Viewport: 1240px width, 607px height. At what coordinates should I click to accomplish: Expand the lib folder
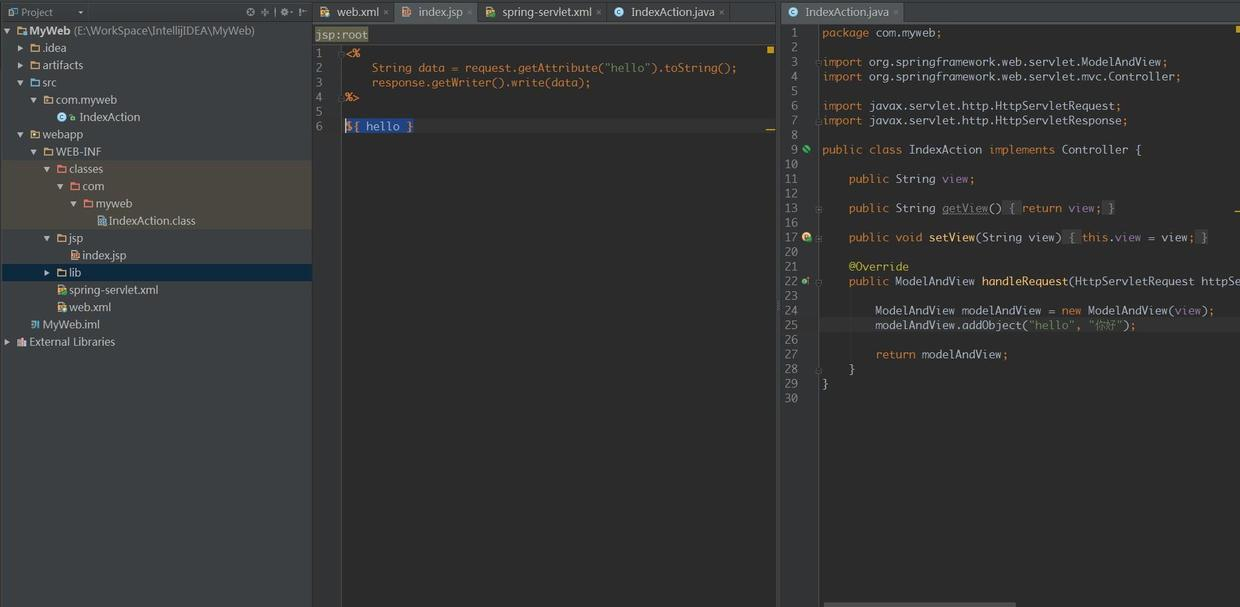point(47,273)
